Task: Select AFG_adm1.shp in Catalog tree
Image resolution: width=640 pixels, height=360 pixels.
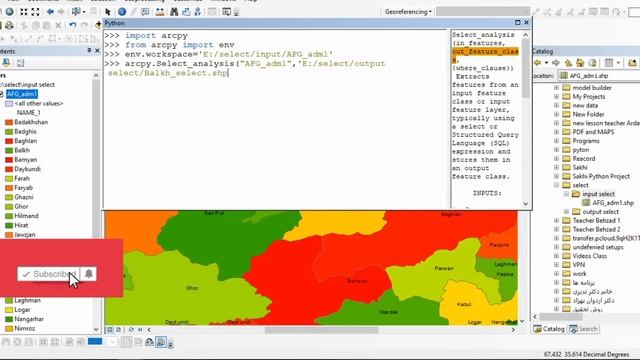Action: coord(608,203)
